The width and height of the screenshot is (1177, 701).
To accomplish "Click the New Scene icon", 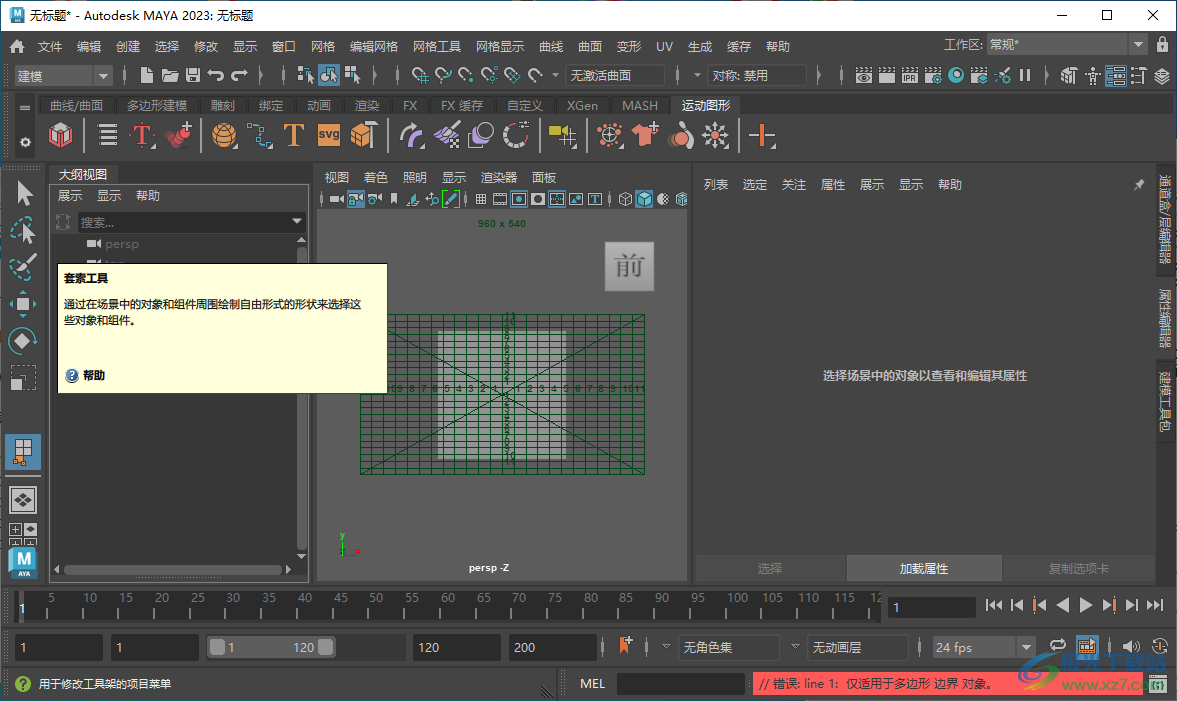I will [147, 75].
